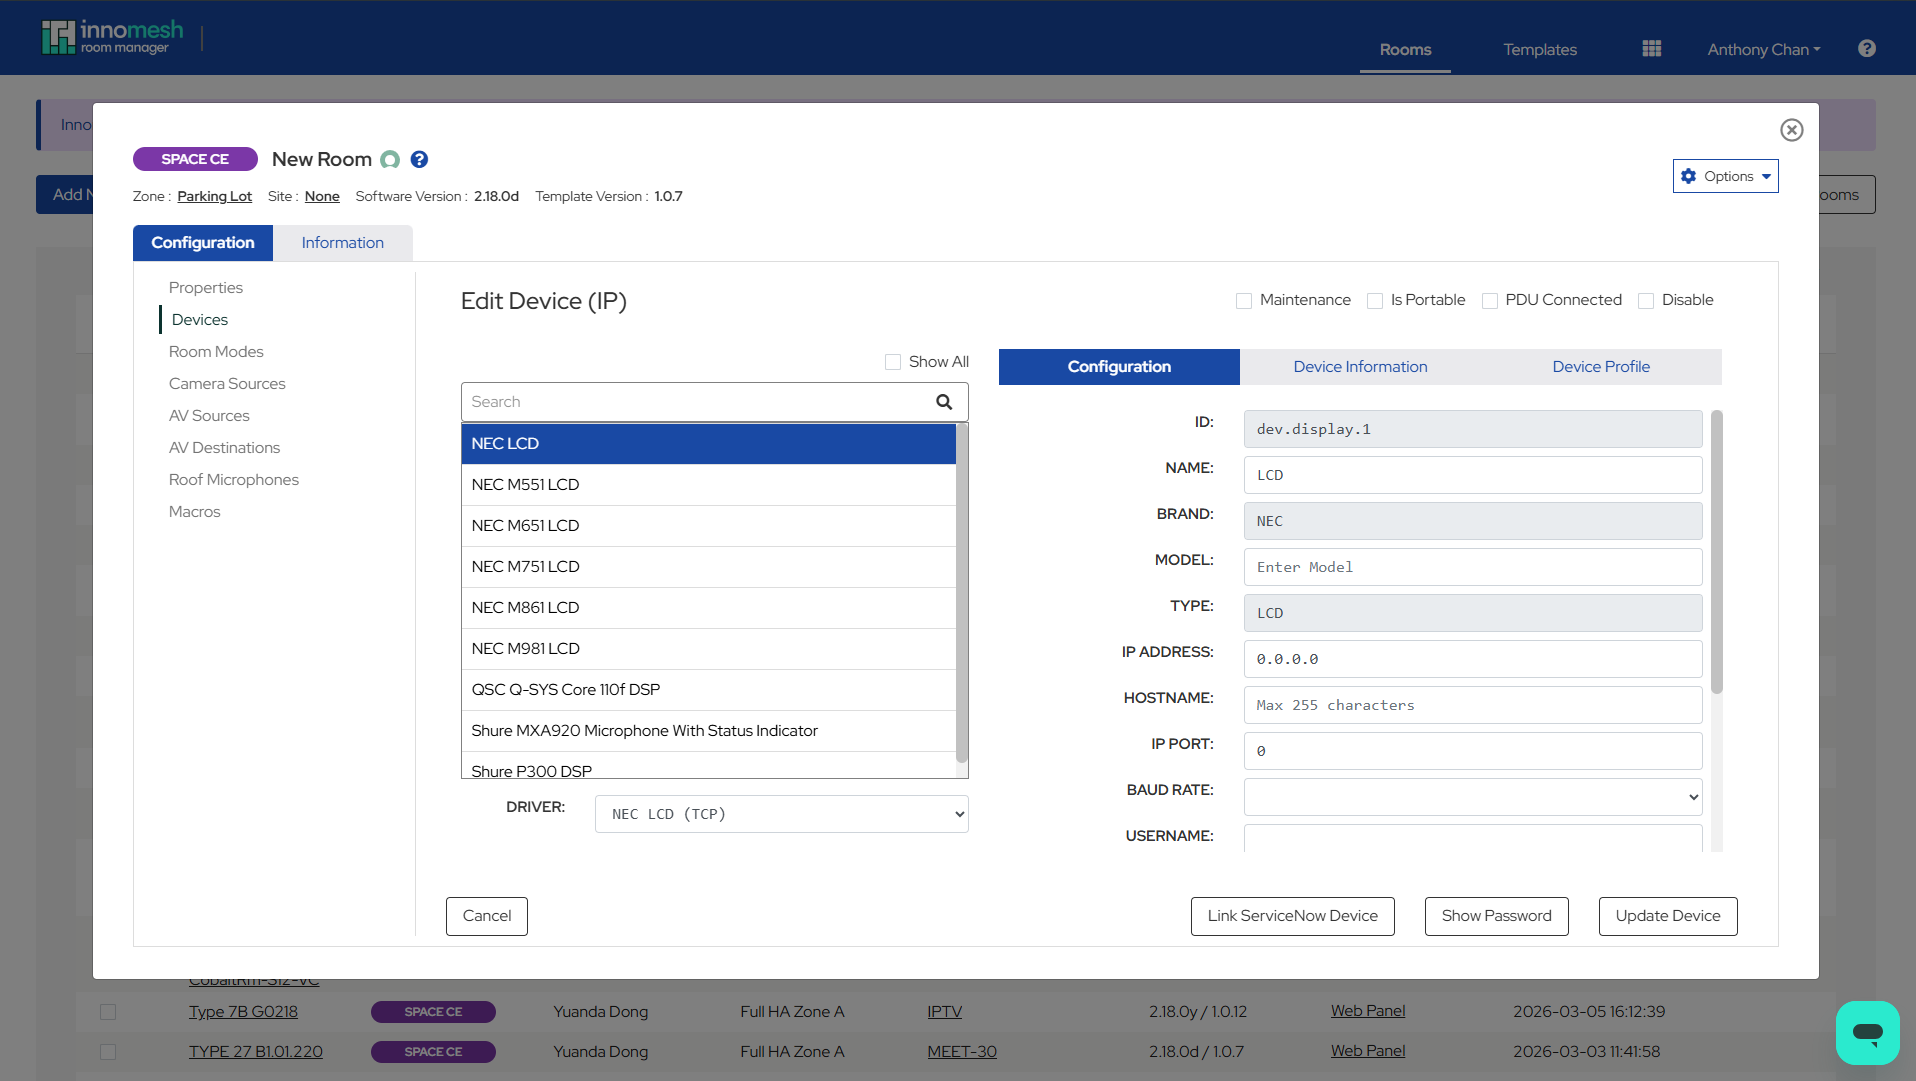Click the search magnifier icon in device list

943,402
